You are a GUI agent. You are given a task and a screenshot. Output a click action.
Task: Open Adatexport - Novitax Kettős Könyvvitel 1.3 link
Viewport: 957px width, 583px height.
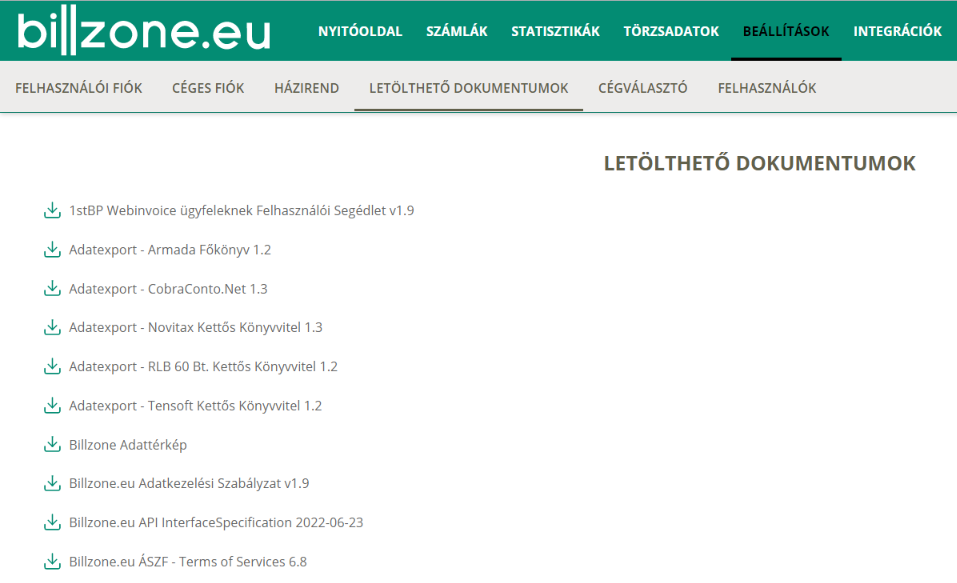pos(195,327)
